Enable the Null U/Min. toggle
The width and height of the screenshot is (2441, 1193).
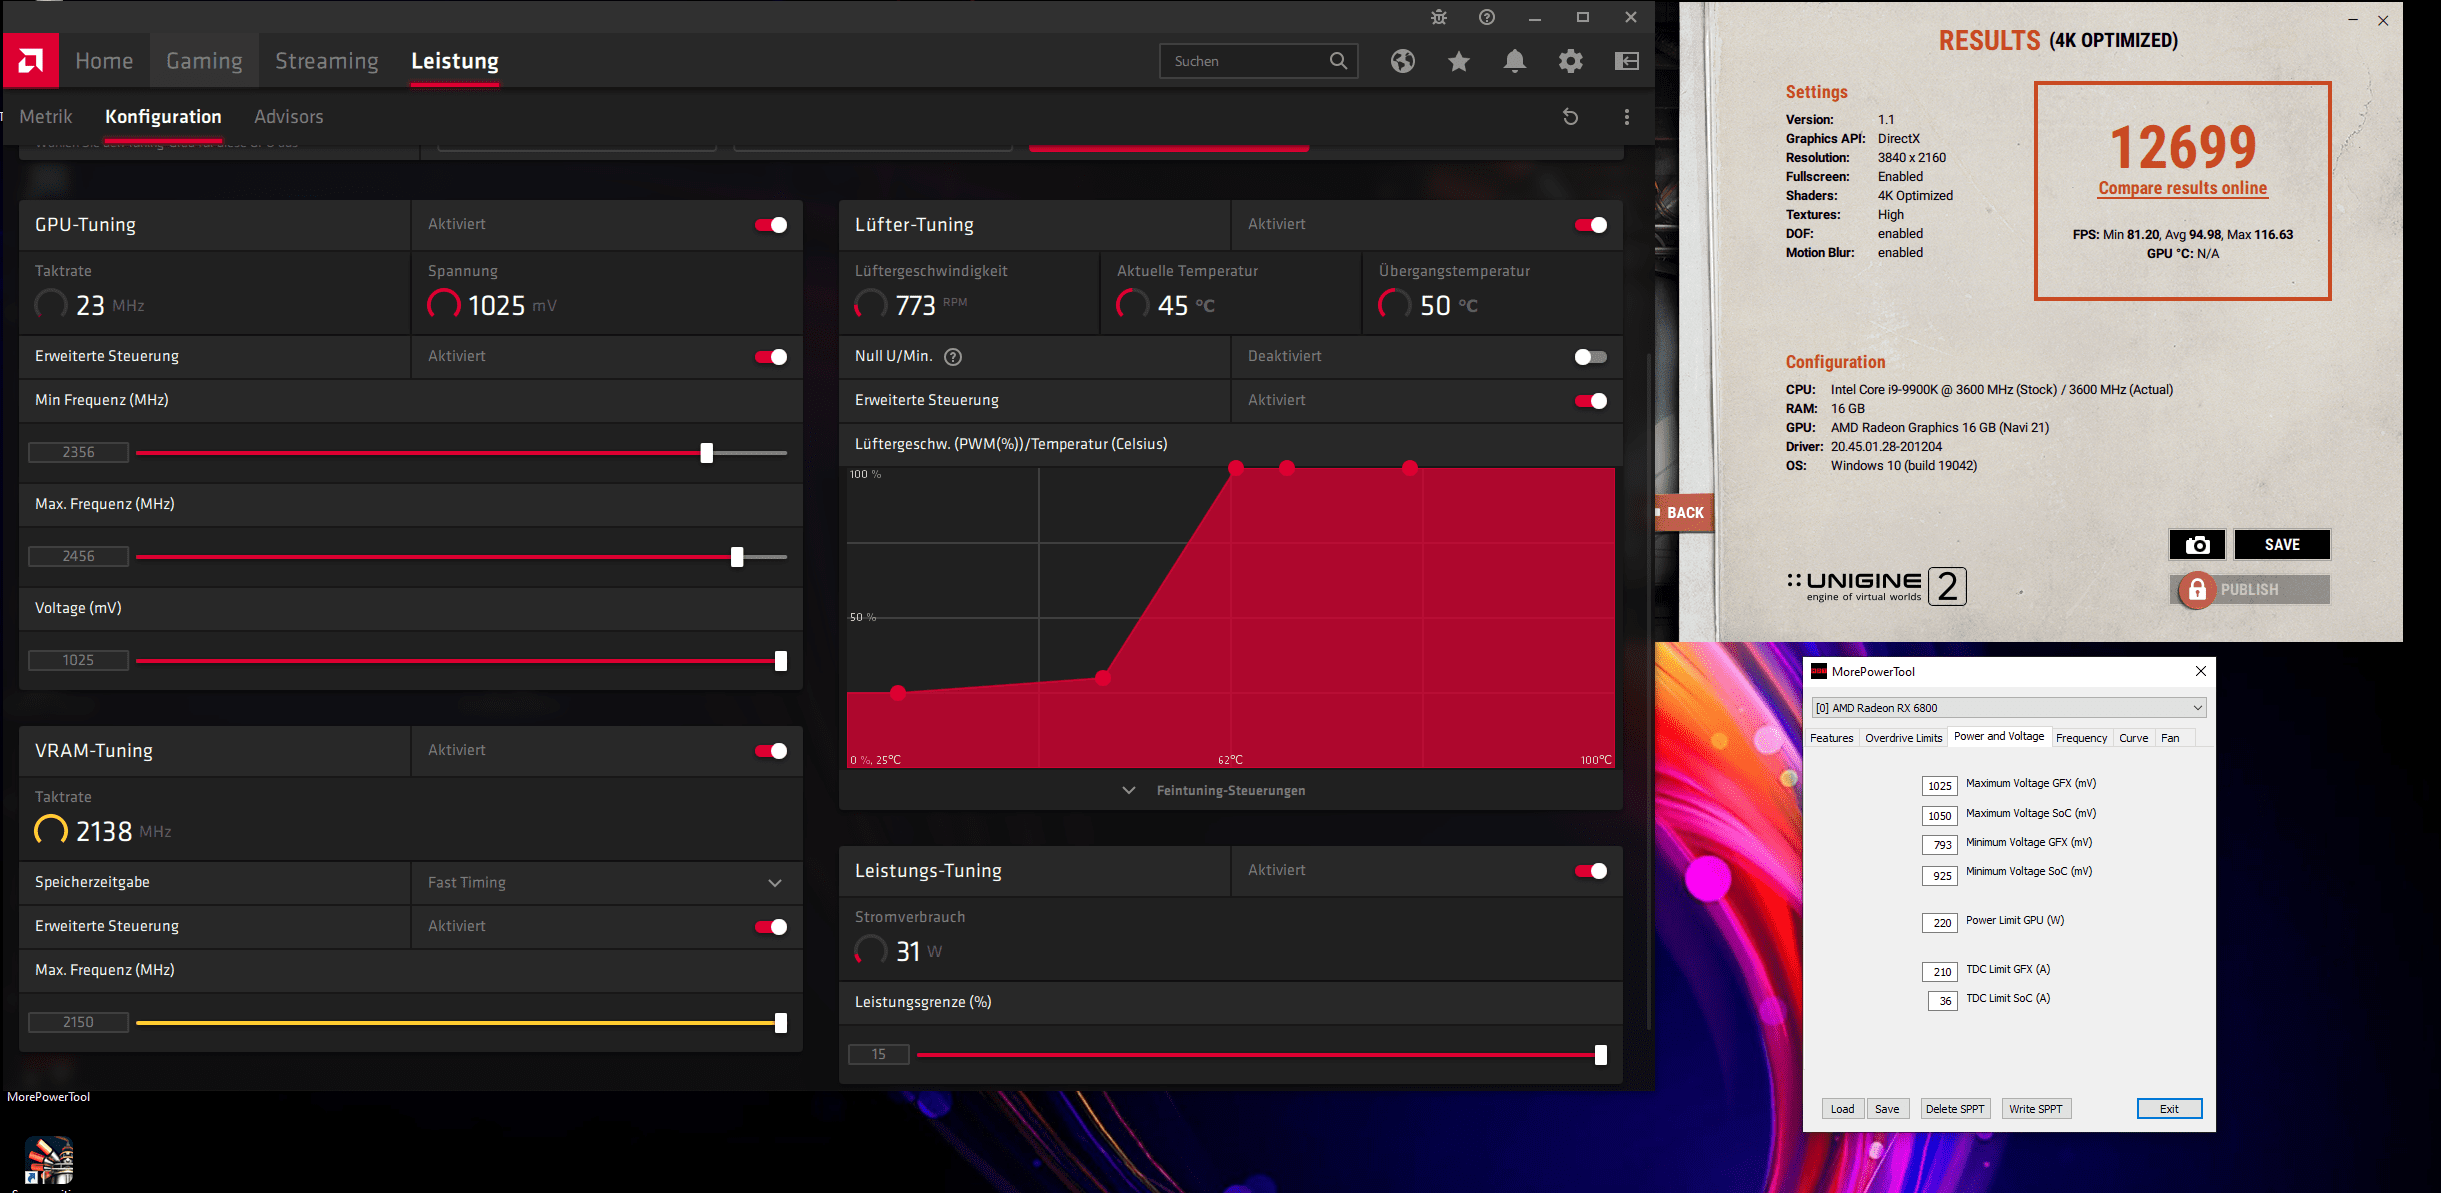click(x=1590, y=357)
